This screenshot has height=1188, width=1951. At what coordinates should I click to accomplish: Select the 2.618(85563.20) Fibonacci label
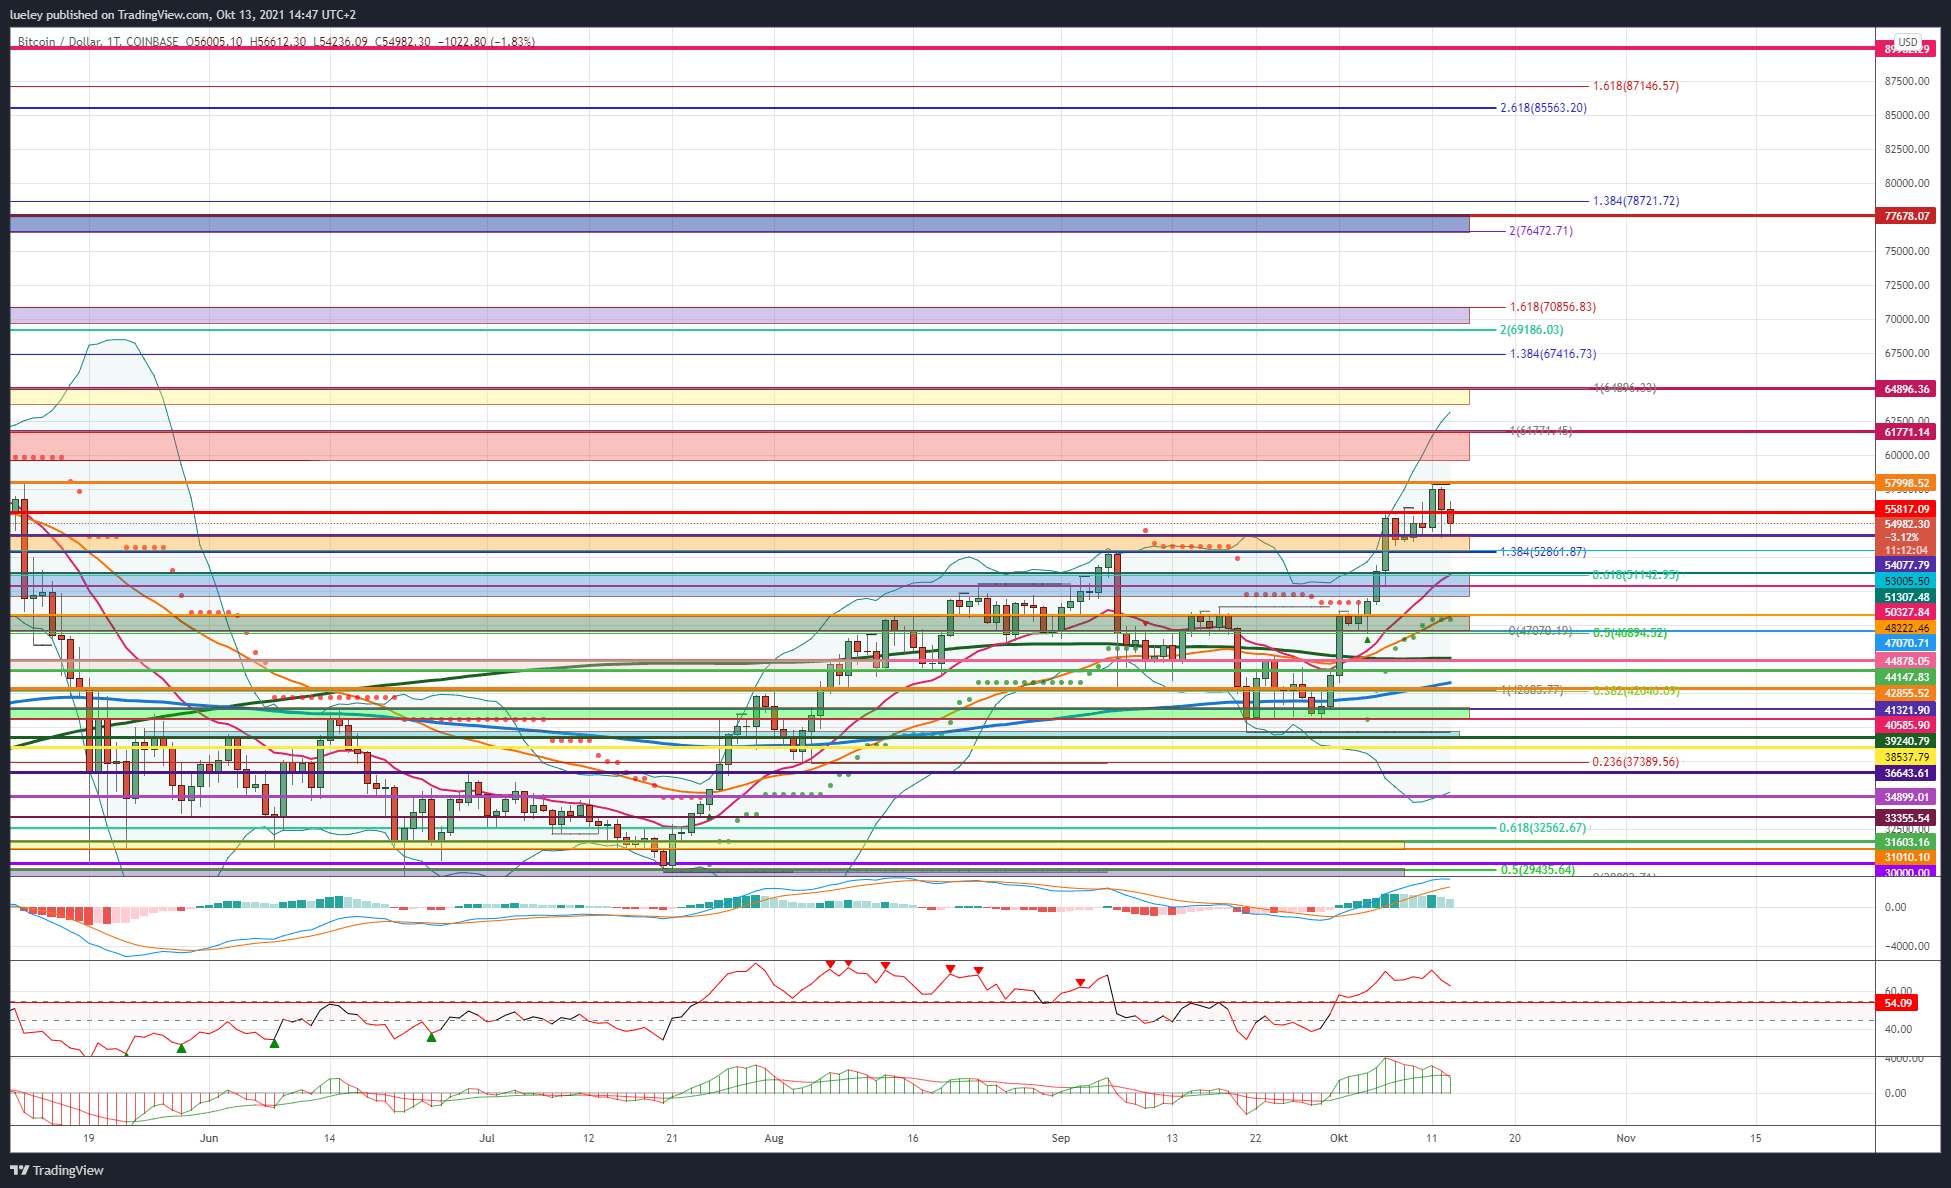(1543, 108)
